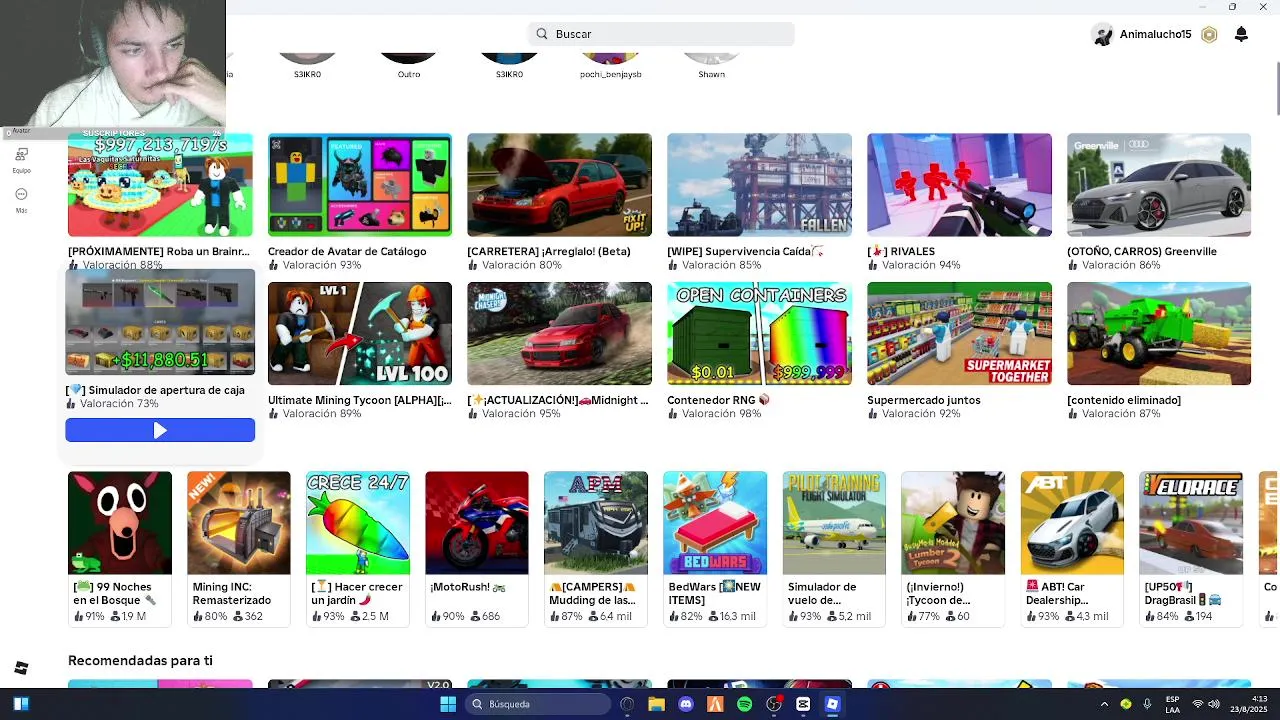Click the microphone tray icon
Screen dimensions: 1280x720
click(x=1147, y=704)
